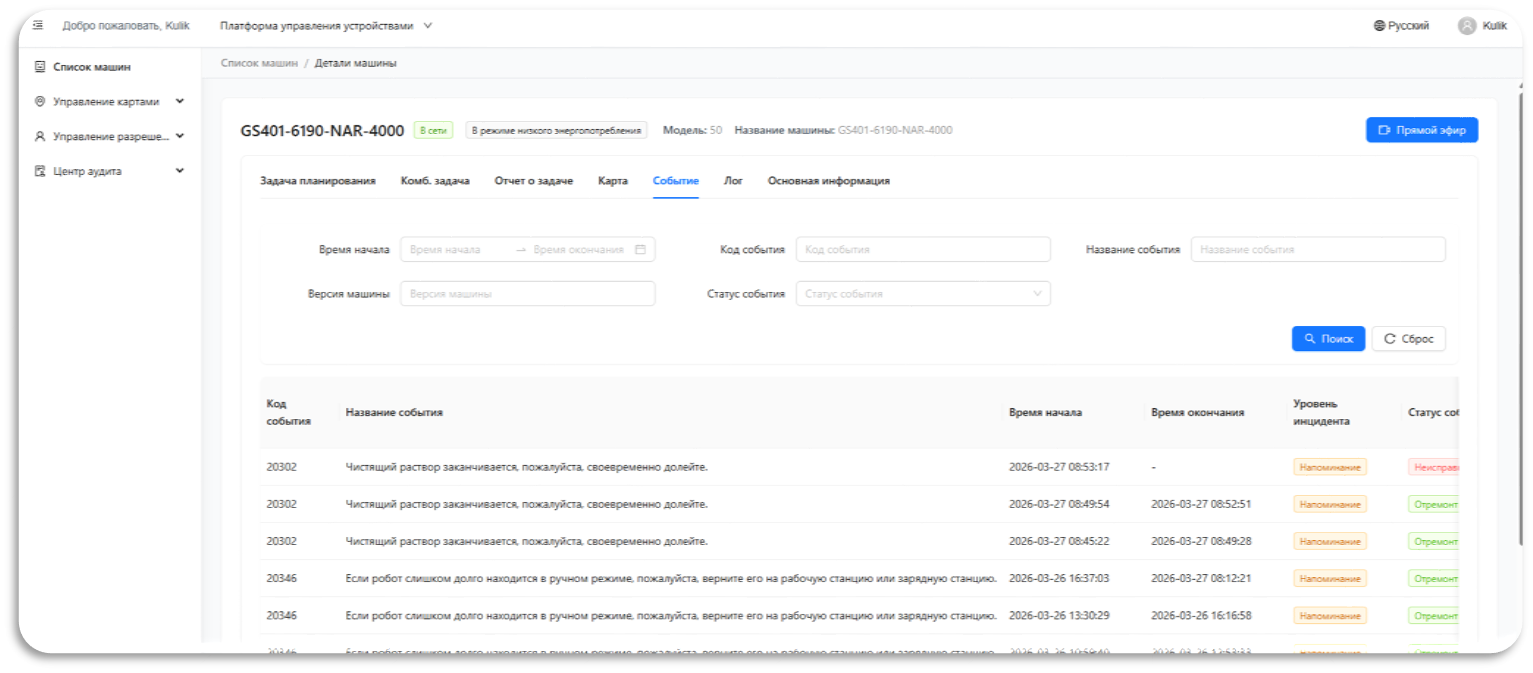Screen dimensions: 1533x673
Task: Click the Время окончания column header
Action: (x=1197, y=412)
